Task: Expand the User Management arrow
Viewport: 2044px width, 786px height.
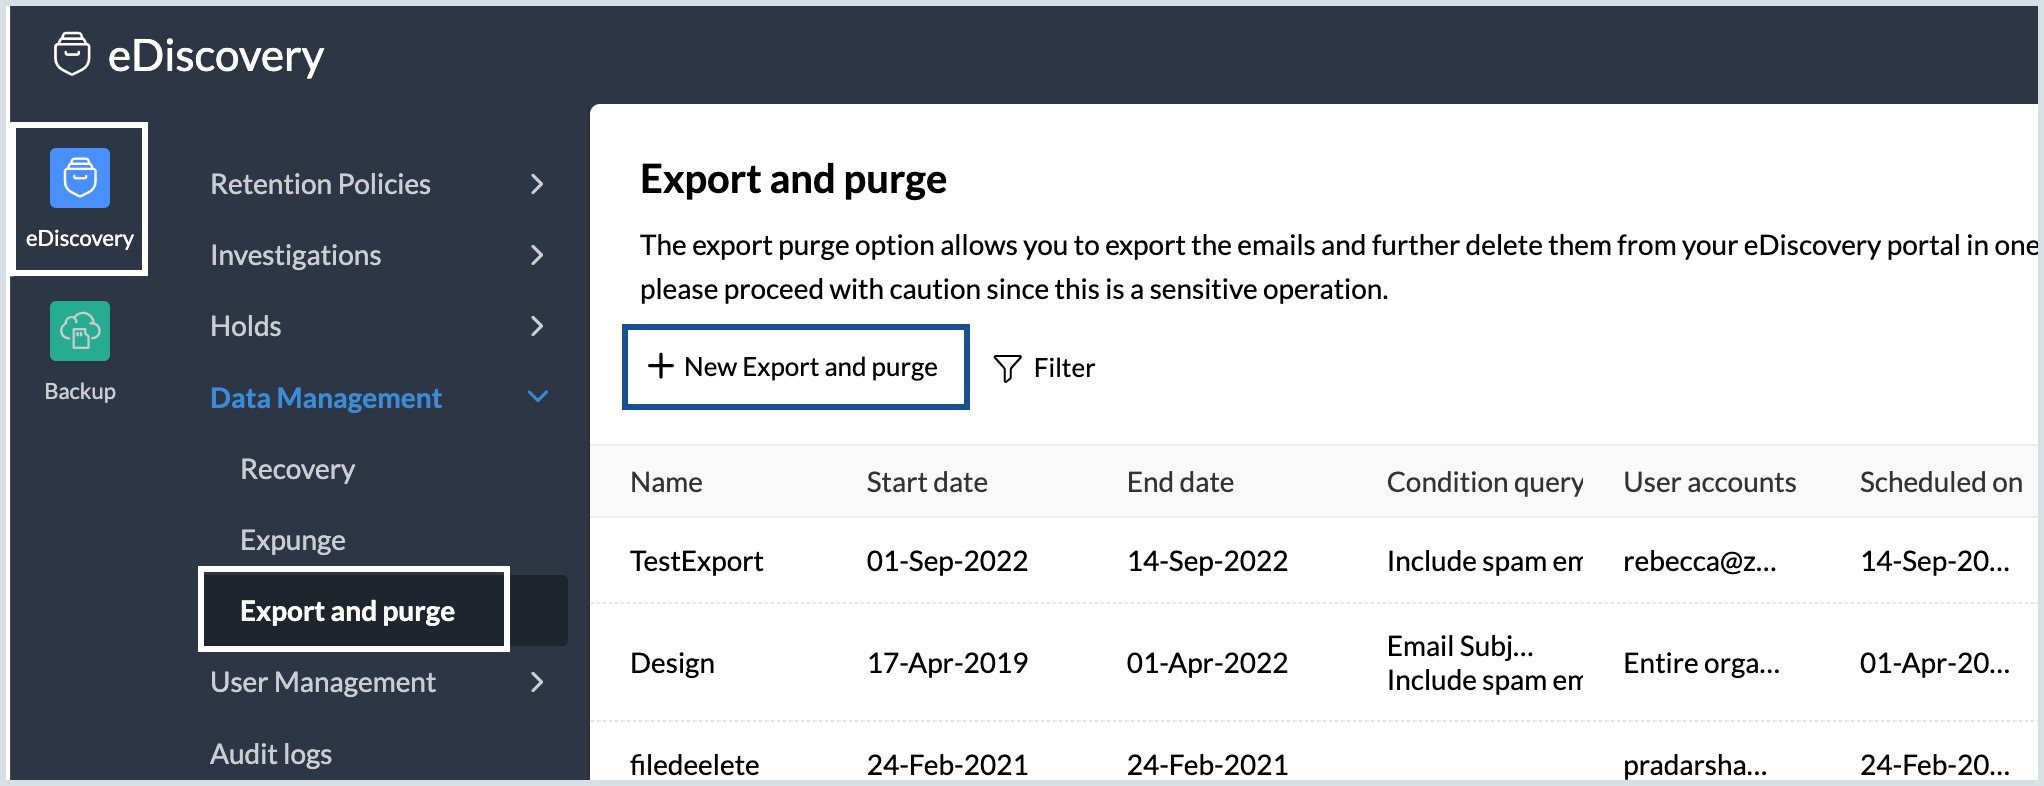Action: click(x=537, y=682)
